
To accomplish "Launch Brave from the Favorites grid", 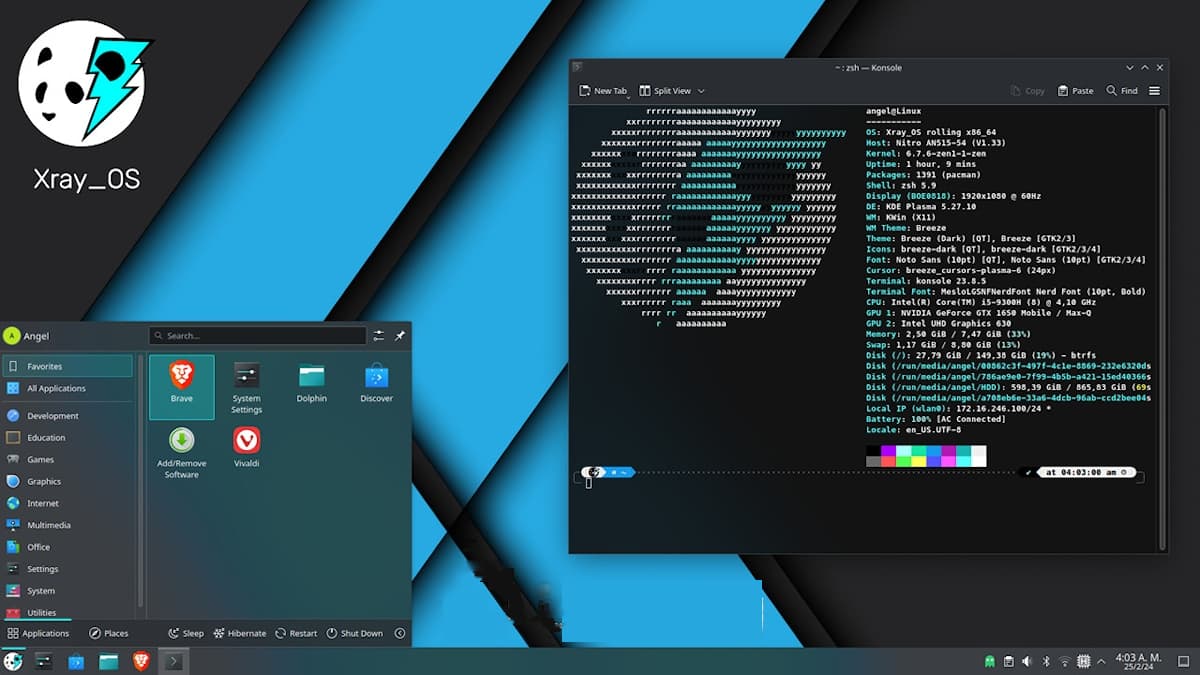I will pyautogui.click(x=181, y=384).
